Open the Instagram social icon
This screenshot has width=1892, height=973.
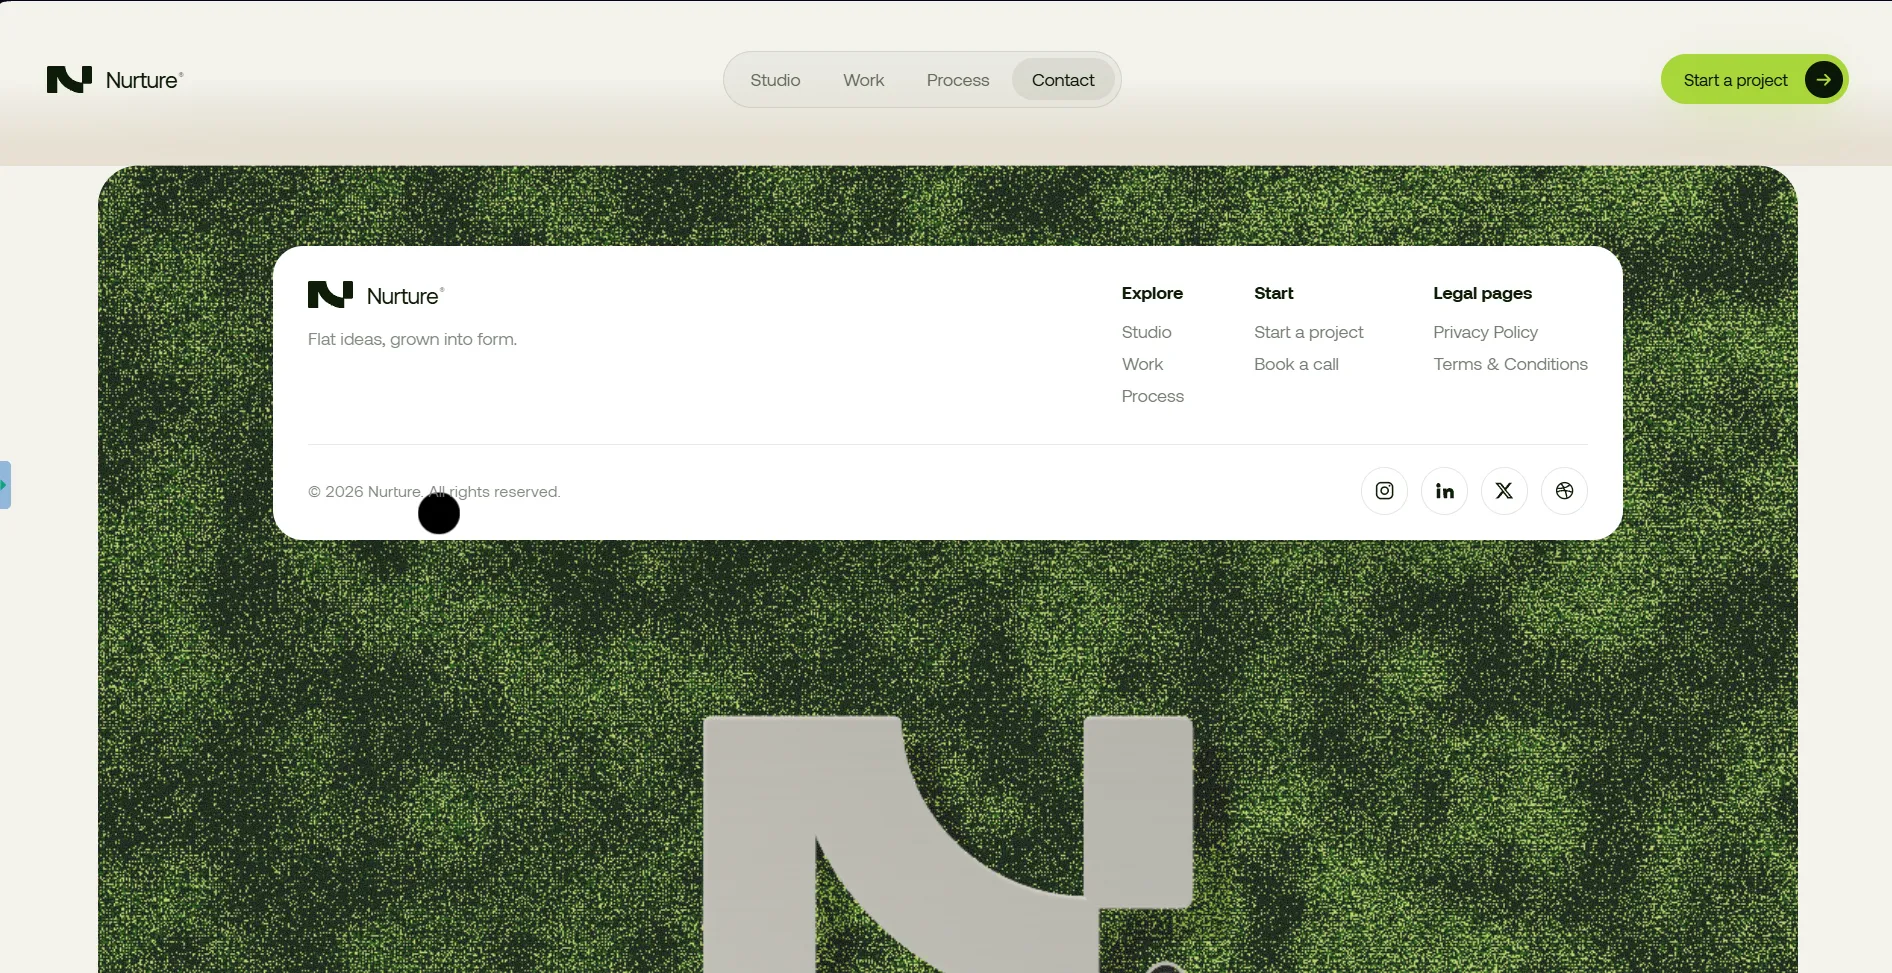click(1384, 491)
